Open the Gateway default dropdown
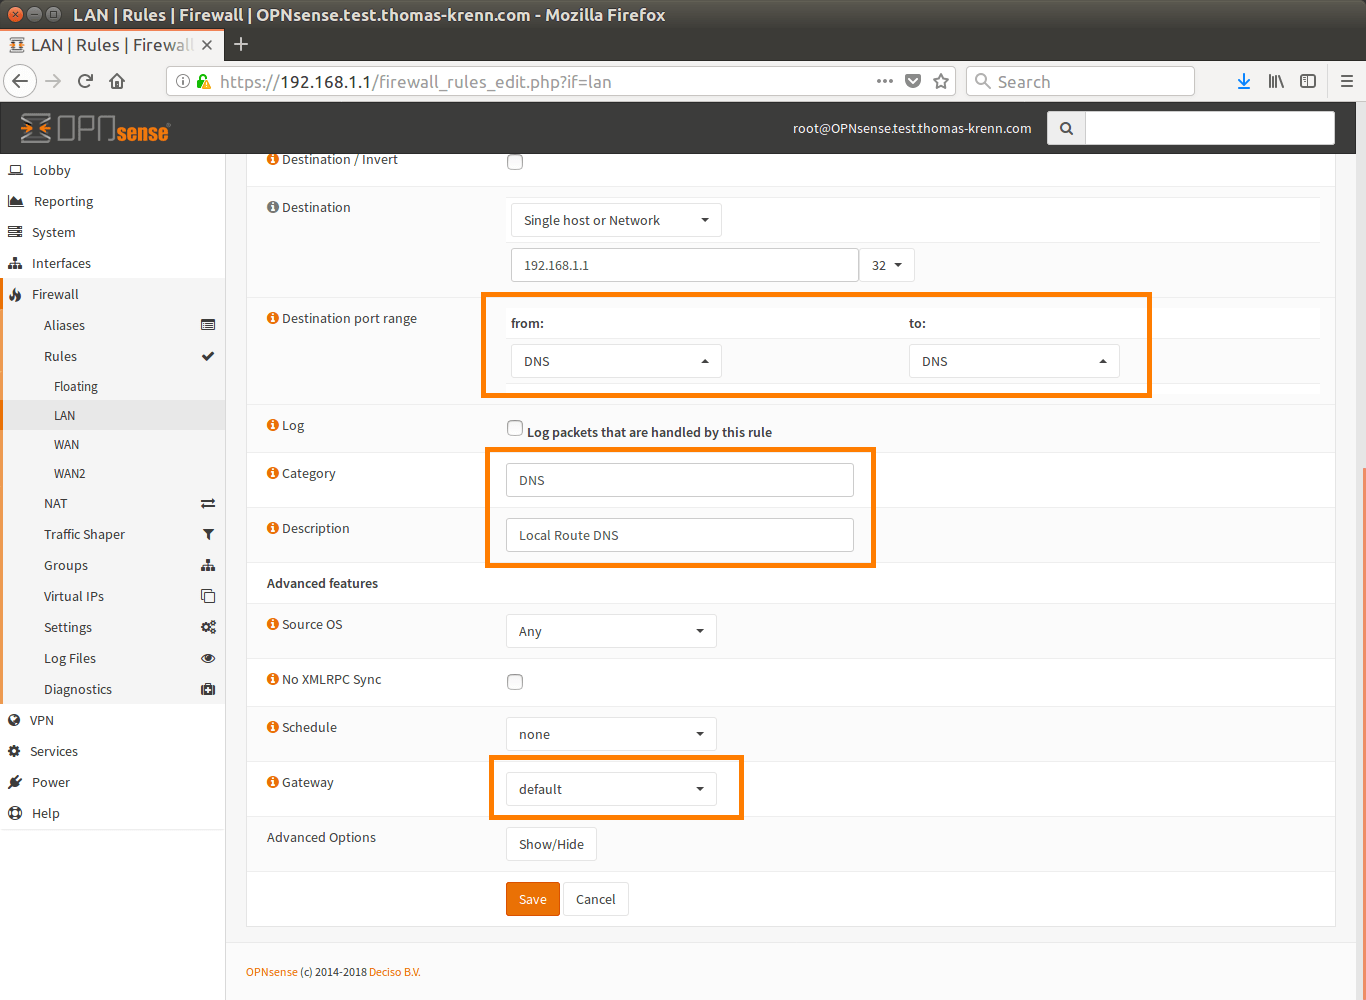The height and width of the screenshot is (1000, 1366). [611, 789]
